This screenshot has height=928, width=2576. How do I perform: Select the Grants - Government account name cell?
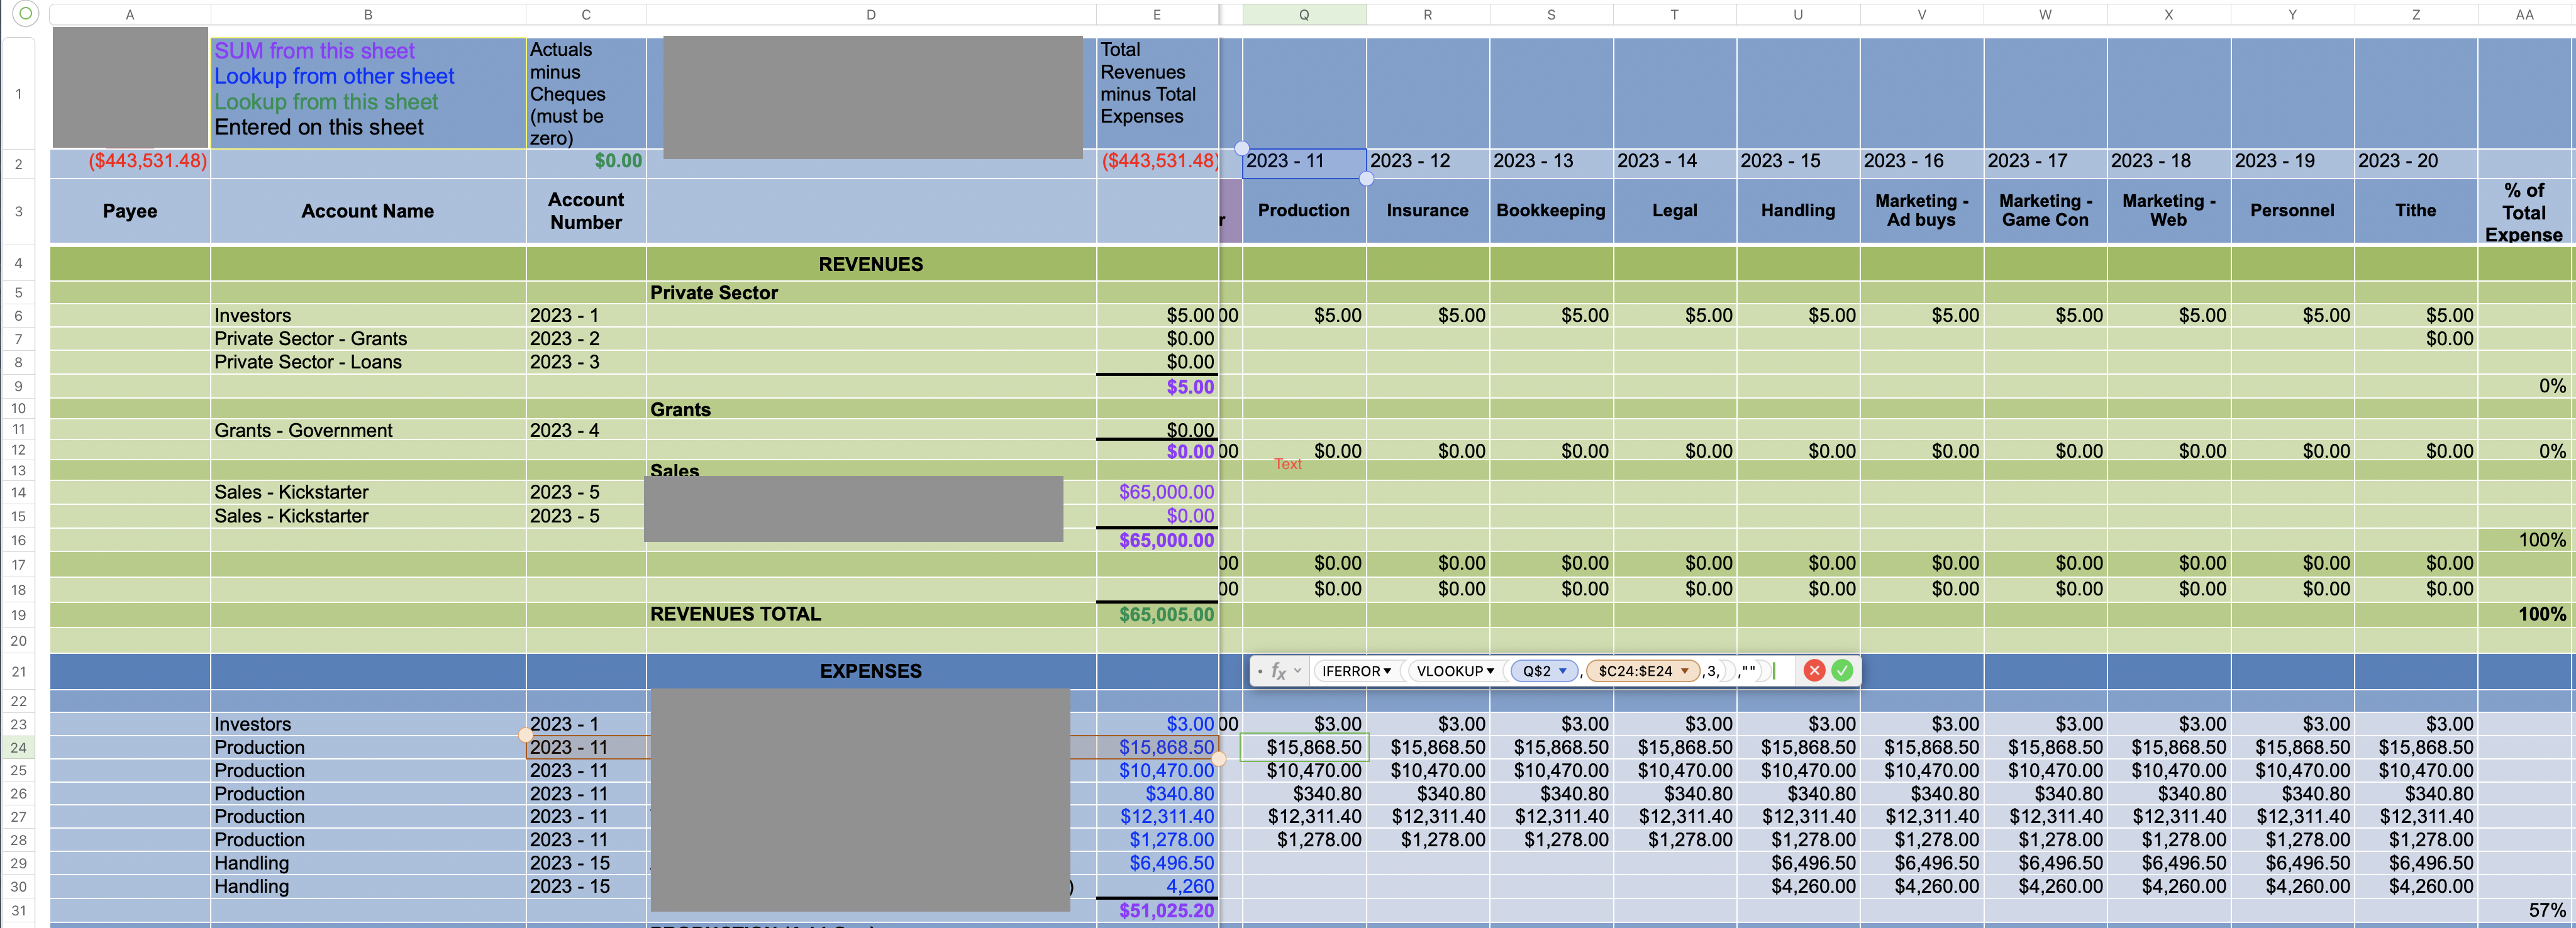[x=303, y=431]
